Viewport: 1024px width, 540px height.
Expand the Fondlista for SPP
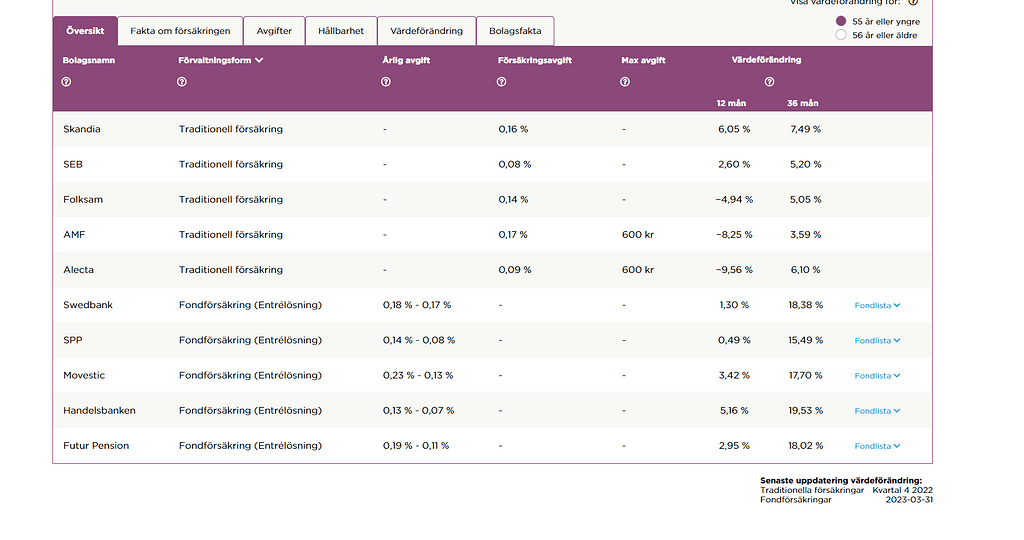[877, 341]
